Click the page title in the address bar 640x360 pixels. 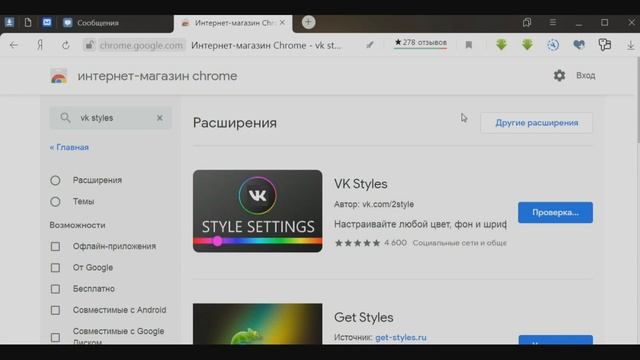point(266,45)
